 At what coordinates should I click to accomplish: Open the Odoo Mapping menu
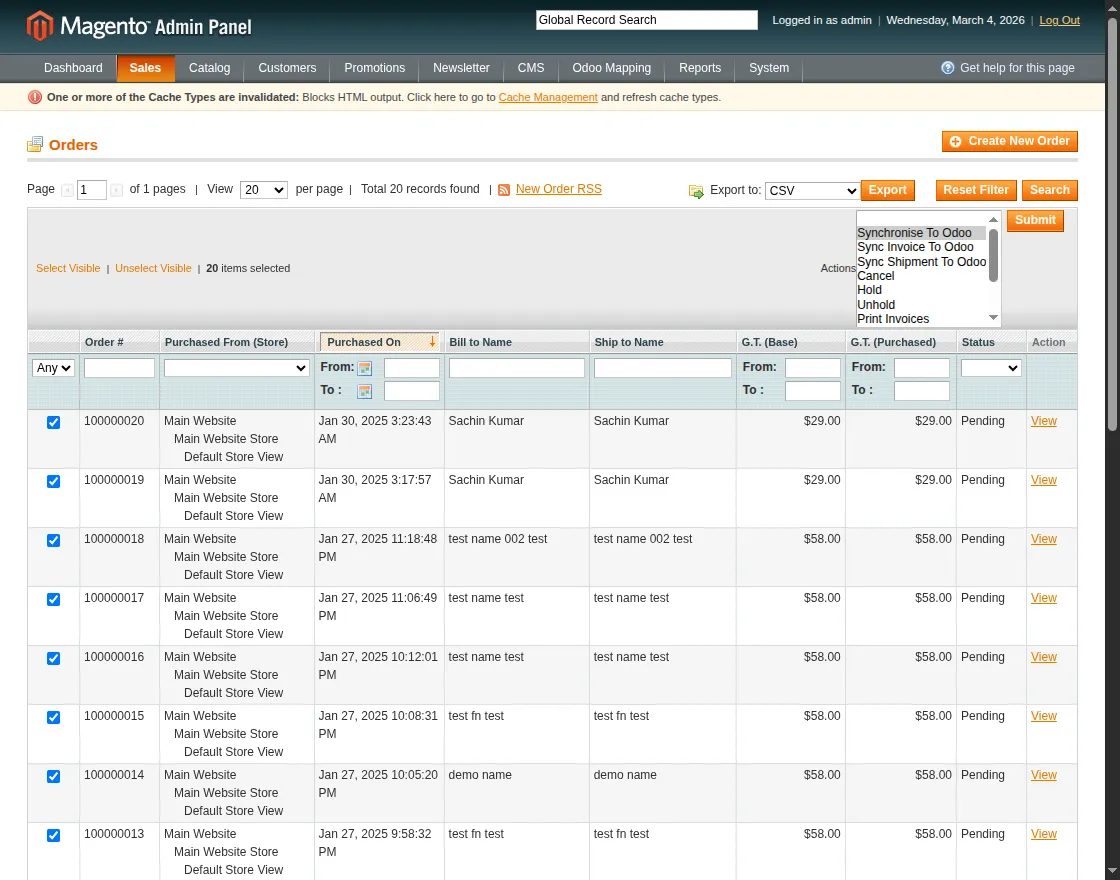click(x=611, y=68)
